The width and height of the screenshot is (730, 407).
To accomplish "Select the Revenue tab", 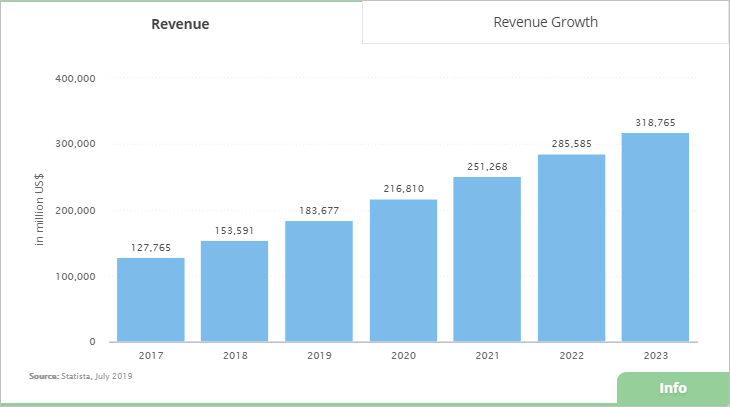I will (180, 24).
